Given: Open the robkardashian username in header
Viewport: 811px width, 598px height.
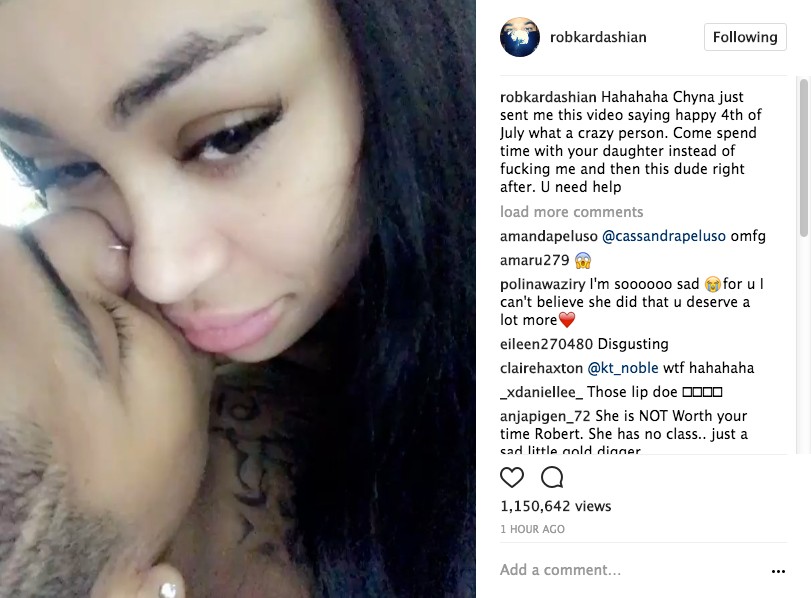Looking at the screenshot, I should click(x=598, y=37).
